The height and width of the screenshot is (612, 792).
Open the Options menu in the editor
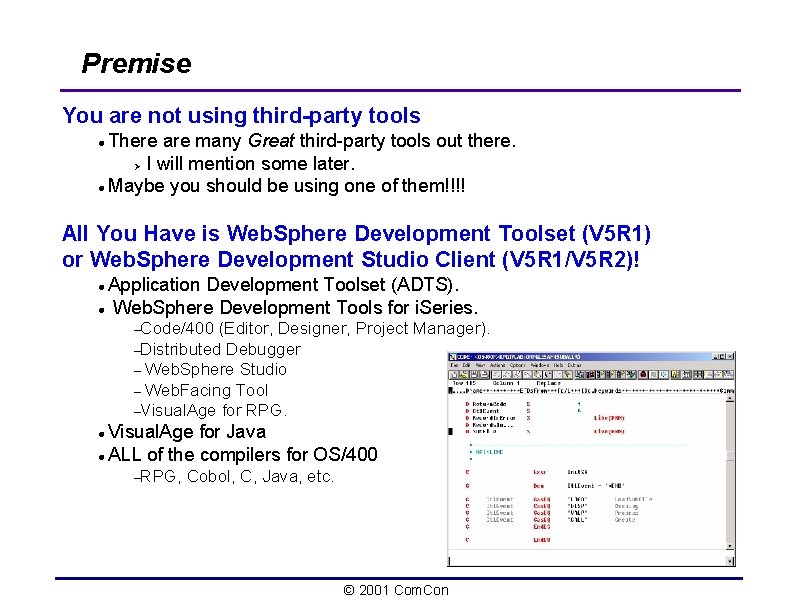517,365
